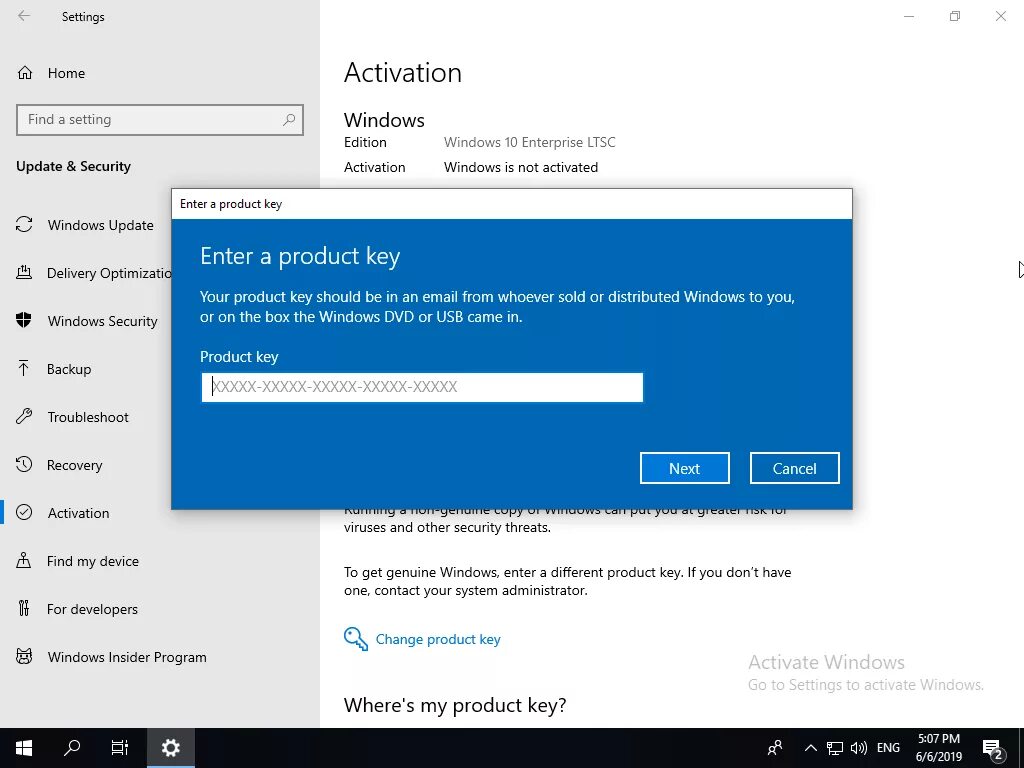Open the Backup section
Image resolution: width=1024 pixels, height=768 pixels.
click(69, 369)
